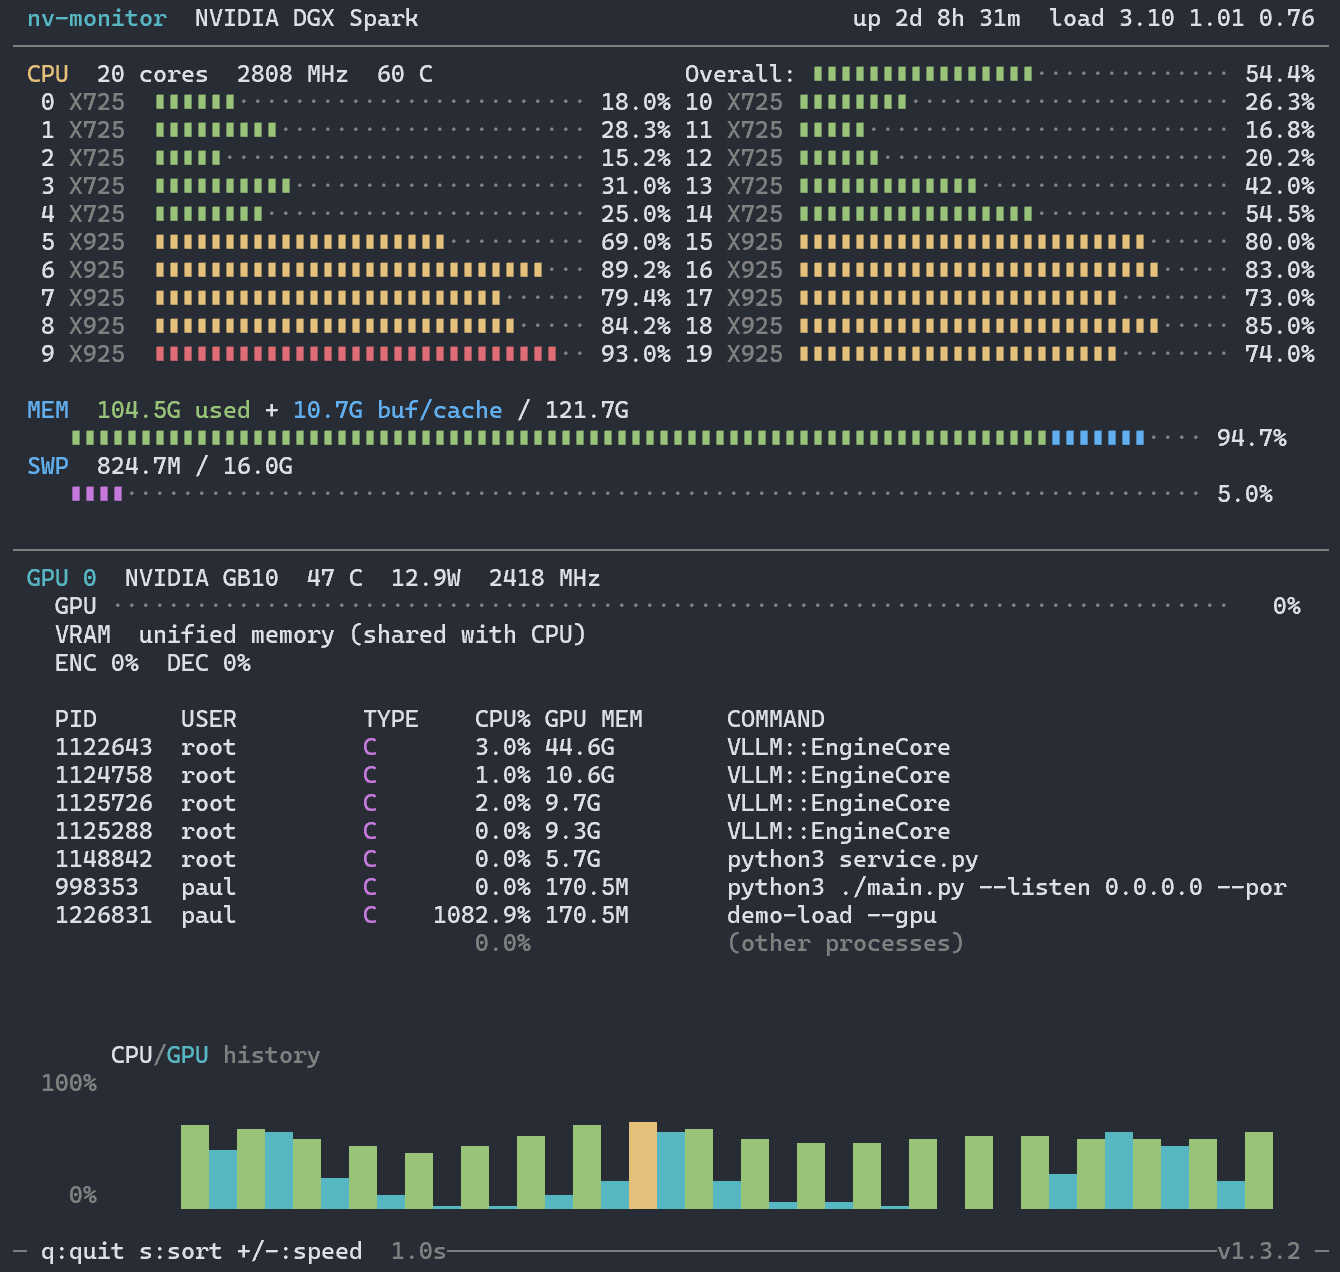Click the GPU 0 section header
The height and width of the screenshot is (1272, 1340).
pos(61,578)
